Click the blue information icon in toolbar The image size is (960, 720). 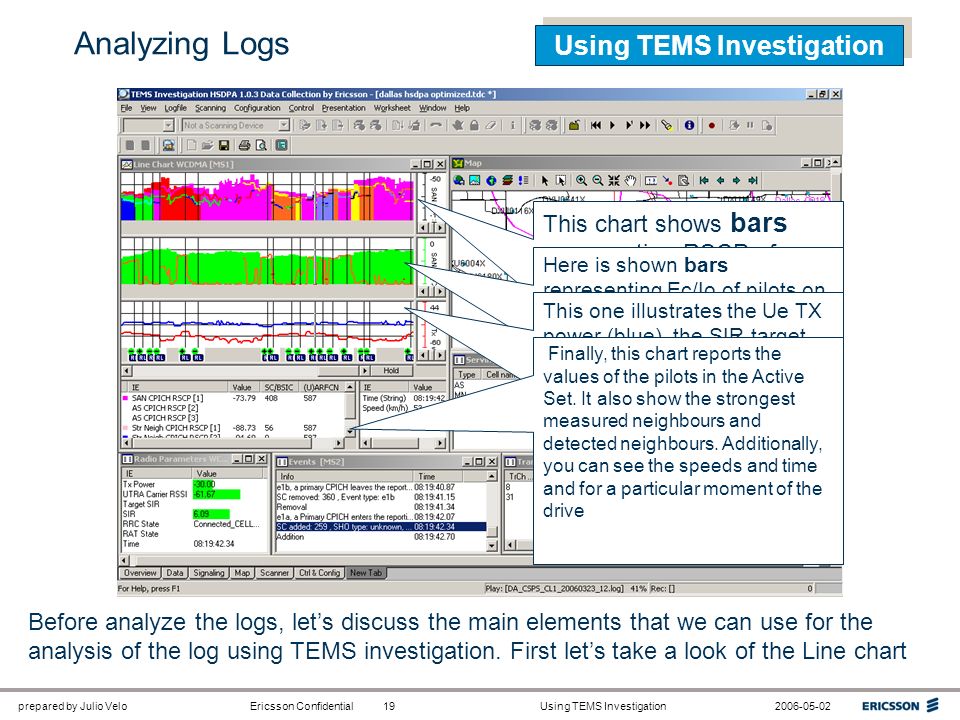(x=689, y=126)
